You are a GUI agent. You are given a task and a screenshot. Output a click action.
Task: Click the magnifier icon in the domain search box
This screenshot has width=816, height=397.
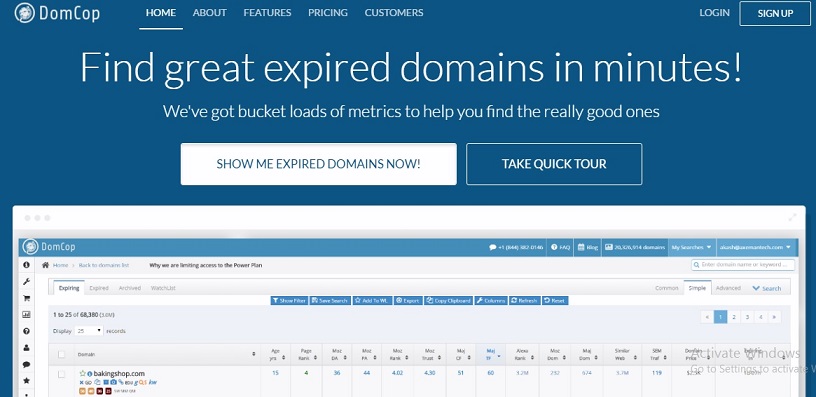[696, 265]
